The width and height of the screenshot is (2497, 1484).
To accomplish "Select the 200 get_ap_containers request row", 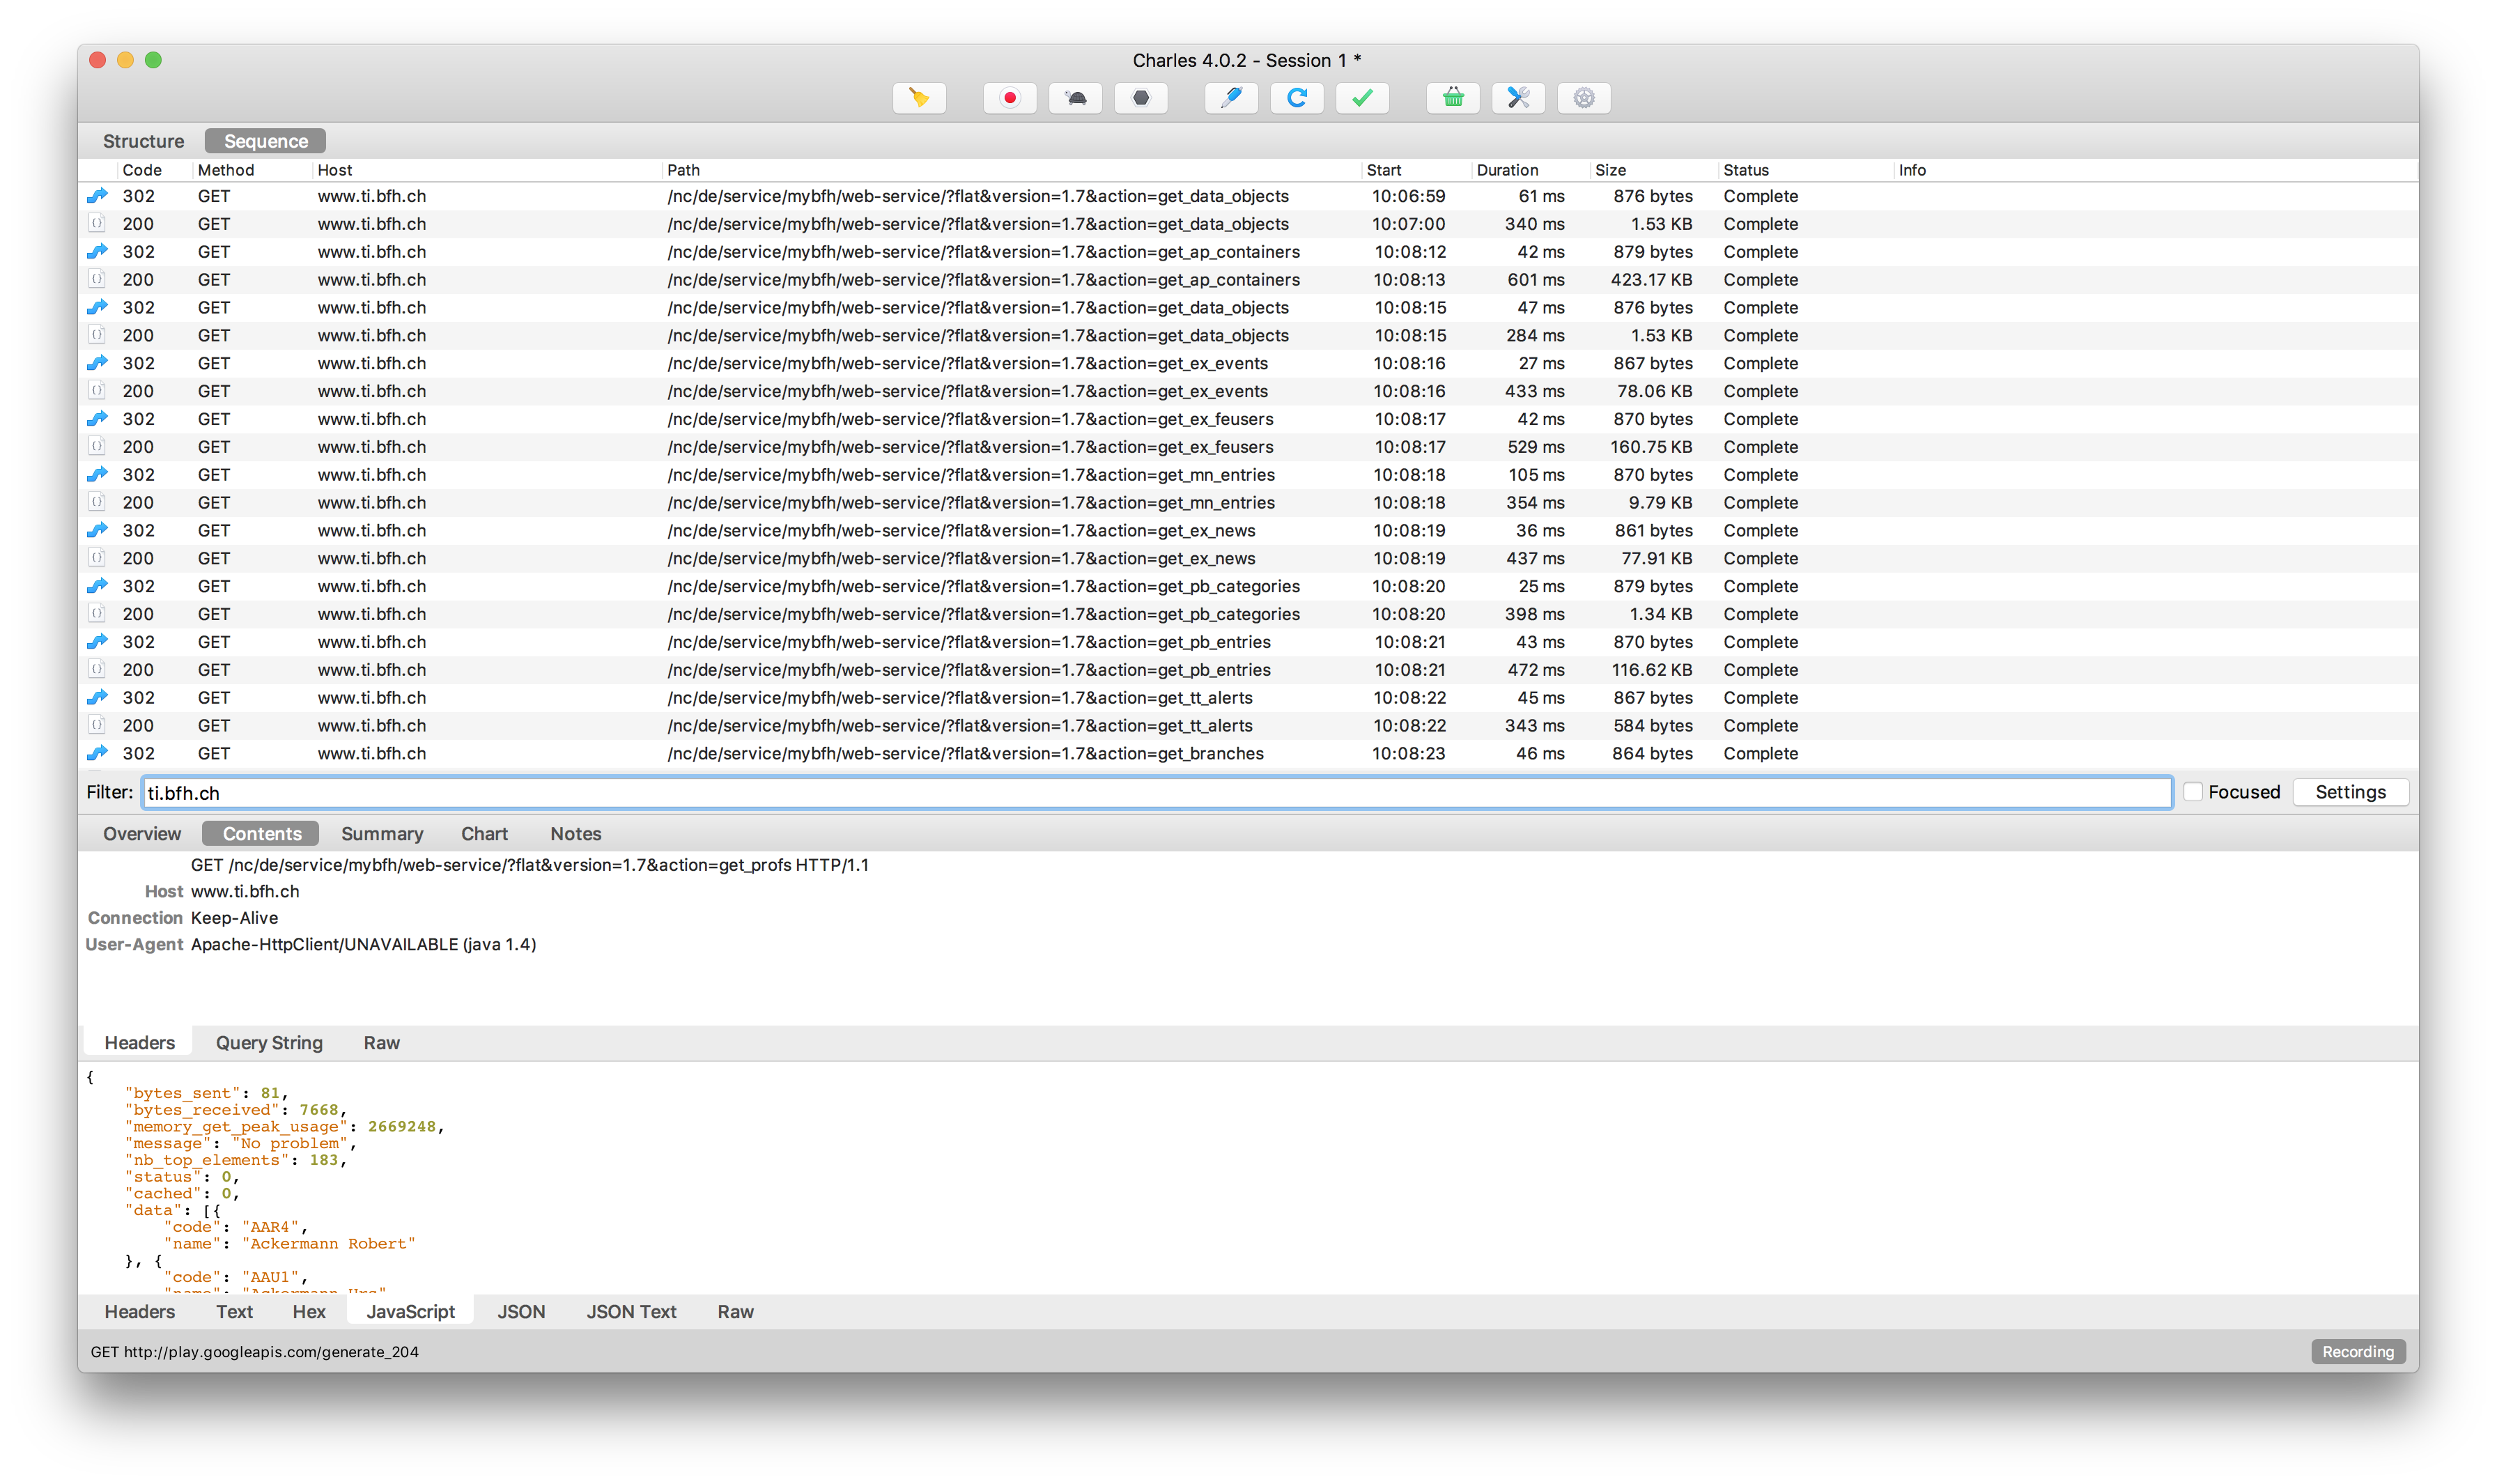I will [982, 280].
